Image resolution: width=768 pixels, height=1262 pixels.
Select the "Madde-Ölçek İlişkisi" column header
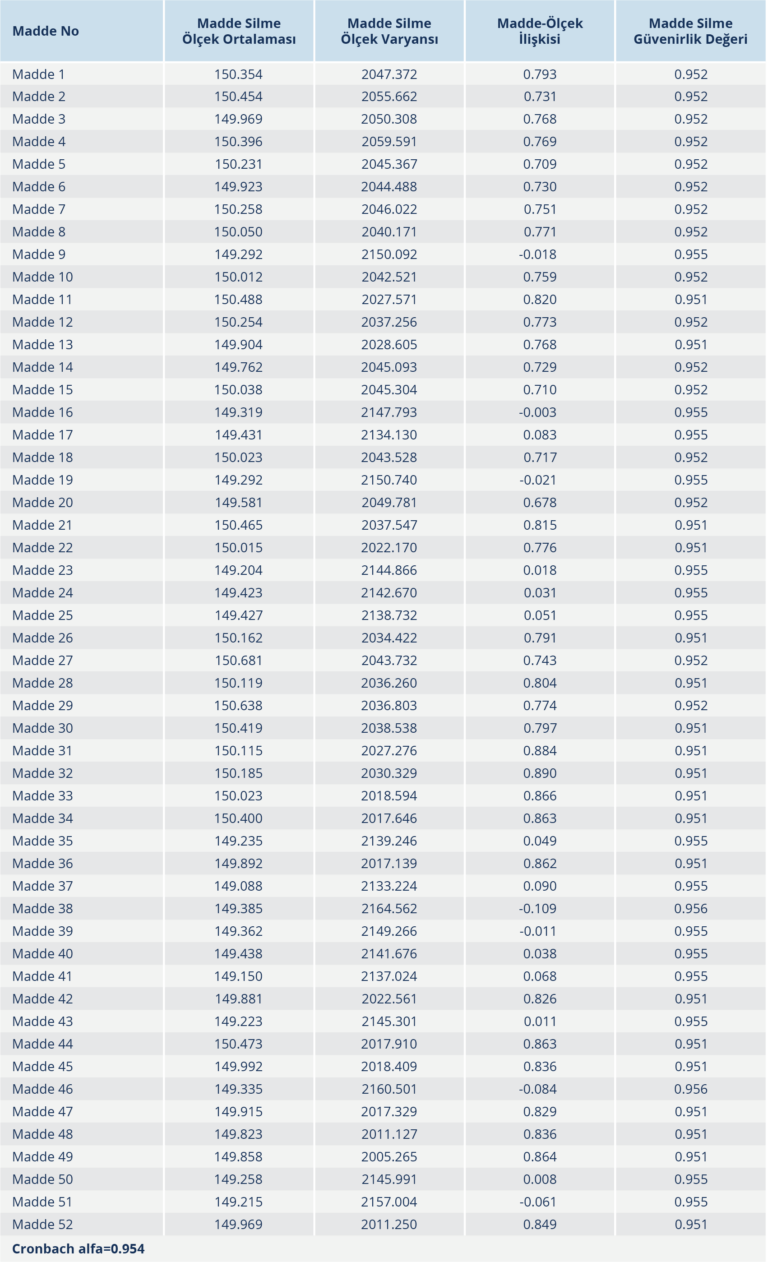[x=540, y=31]
